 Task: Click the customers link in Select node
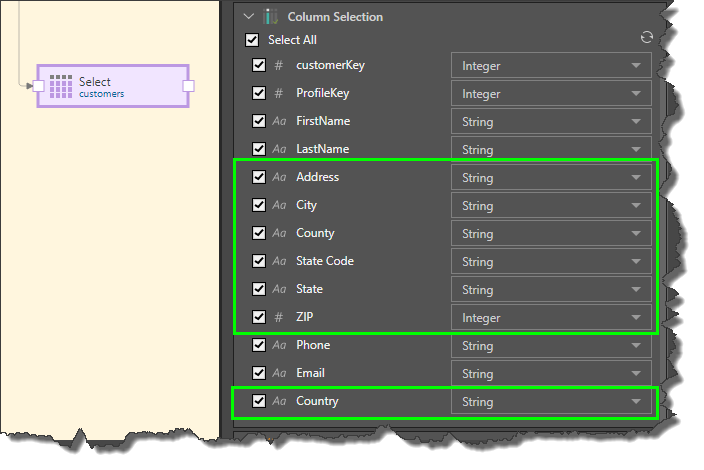102,94
